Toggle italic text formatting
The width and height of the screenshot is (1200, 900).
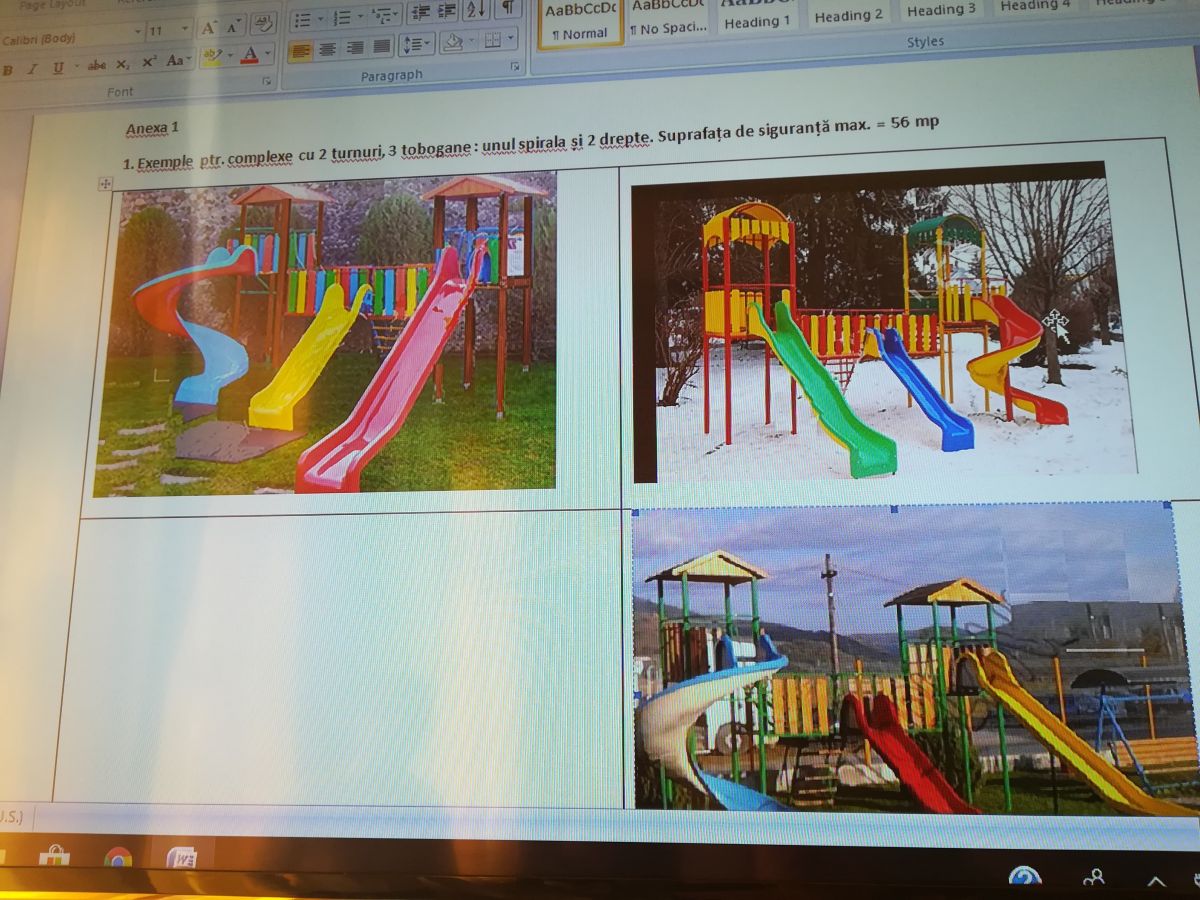coord(32,68)
